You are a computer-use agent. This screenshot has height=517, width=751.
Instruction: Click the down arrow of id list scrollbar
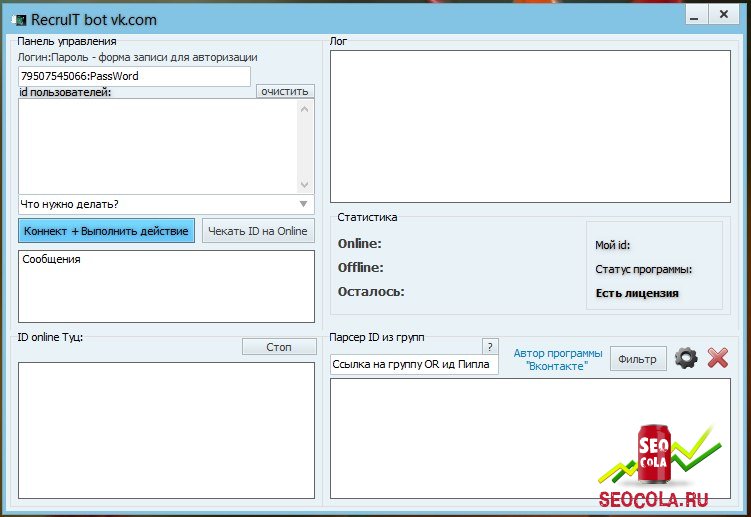(x=305, y=184)
